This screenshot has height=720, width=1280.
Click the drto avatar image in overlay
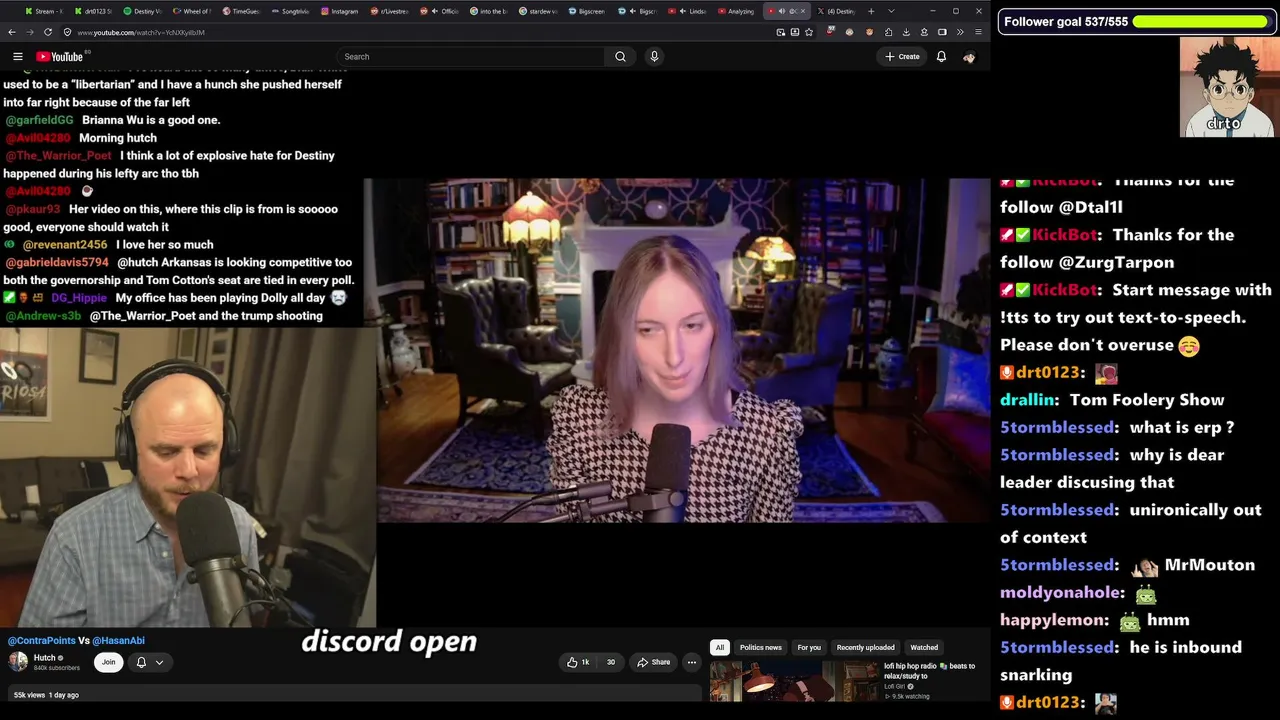pos(1228,87)
